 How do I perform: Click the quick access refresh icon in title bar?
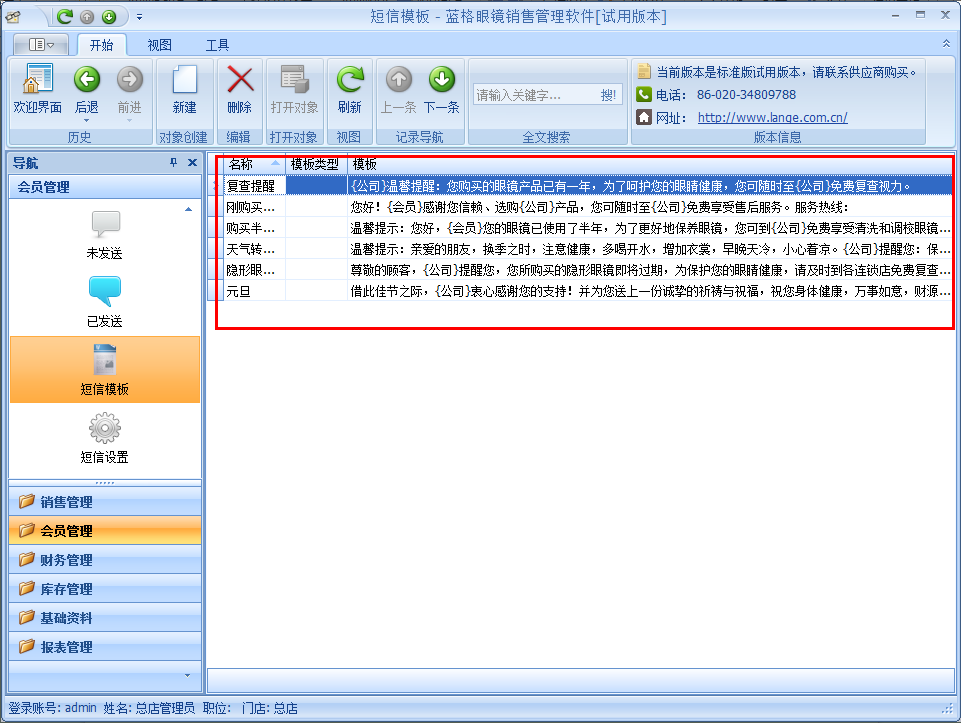coord(65,17)
